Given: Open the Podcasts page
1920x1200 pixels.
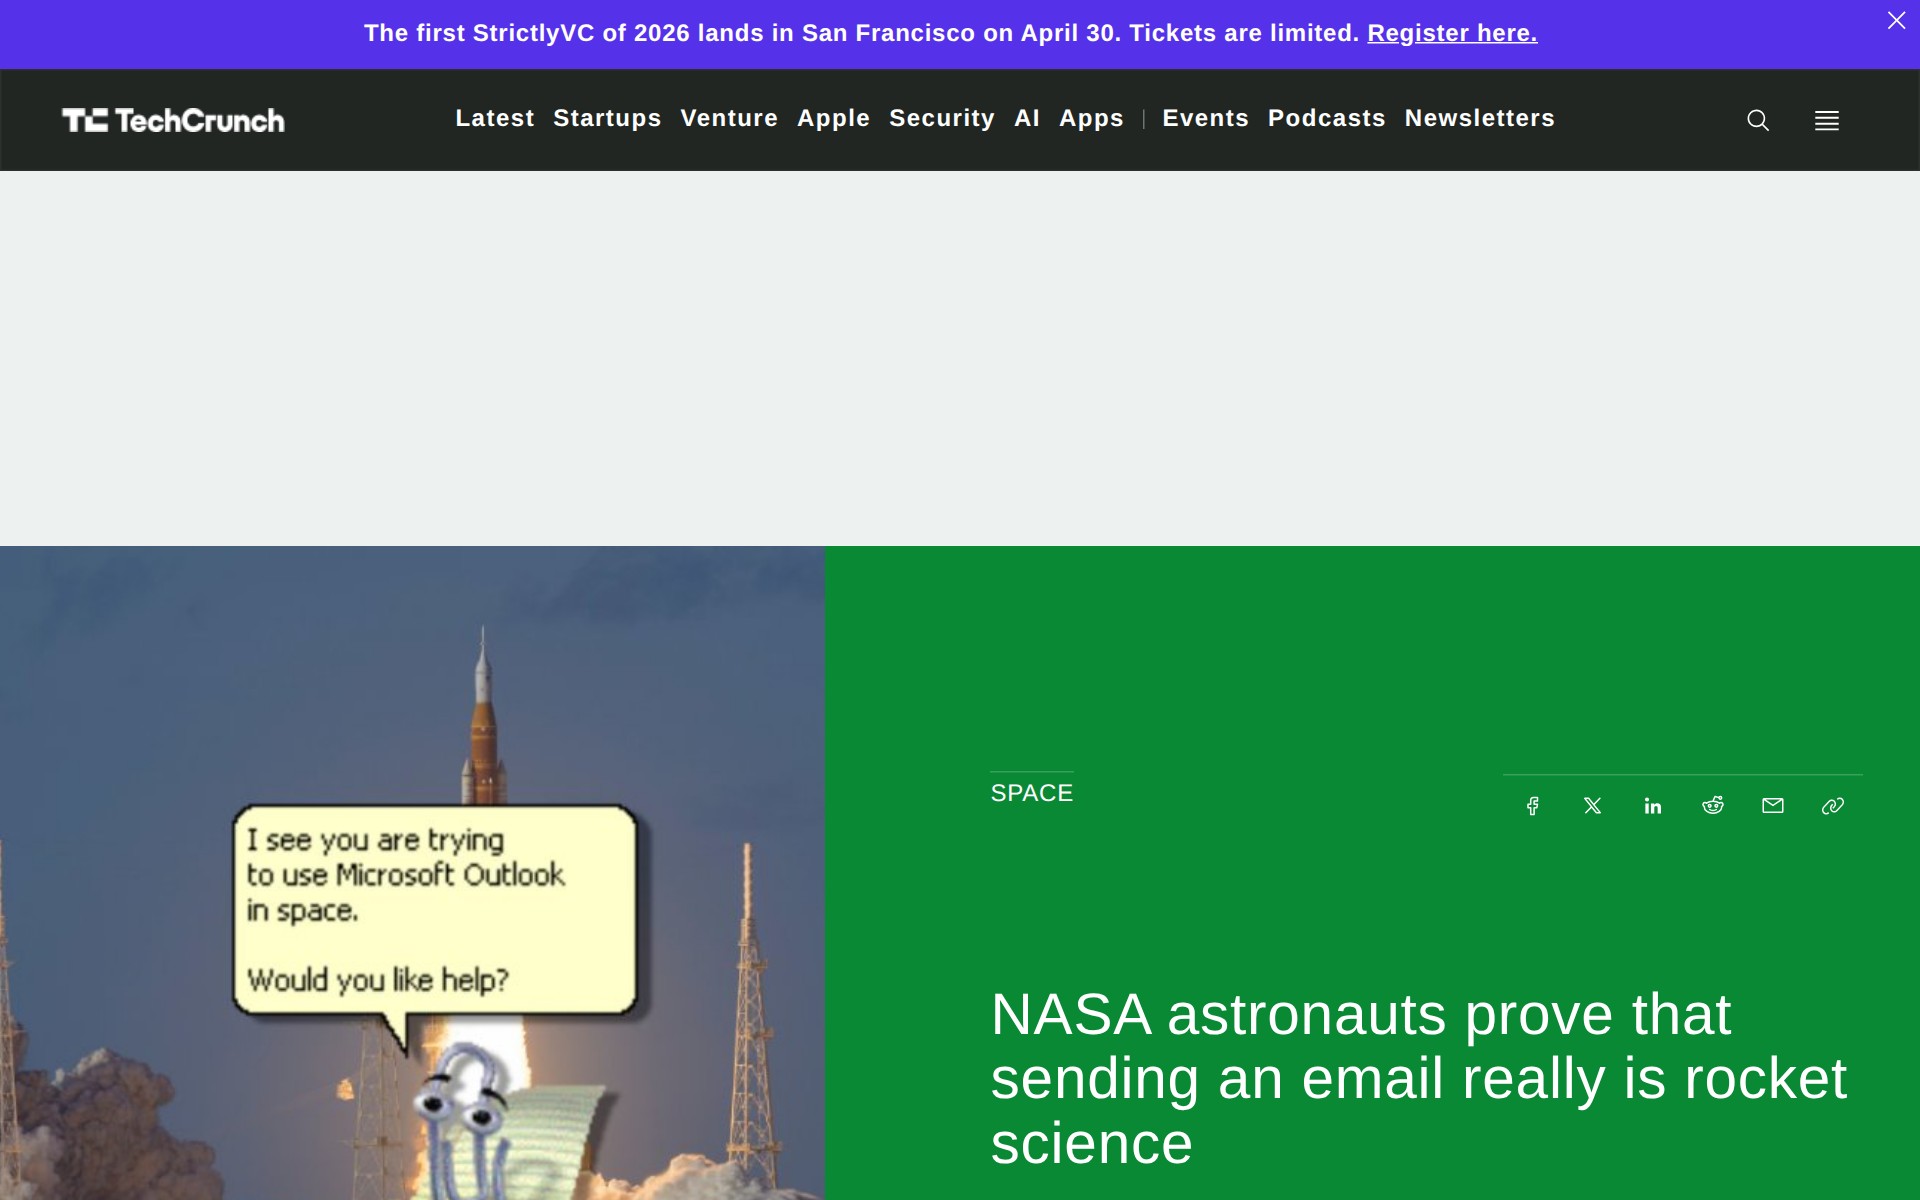Looking at the screenshot, I should pos(1326,118).
